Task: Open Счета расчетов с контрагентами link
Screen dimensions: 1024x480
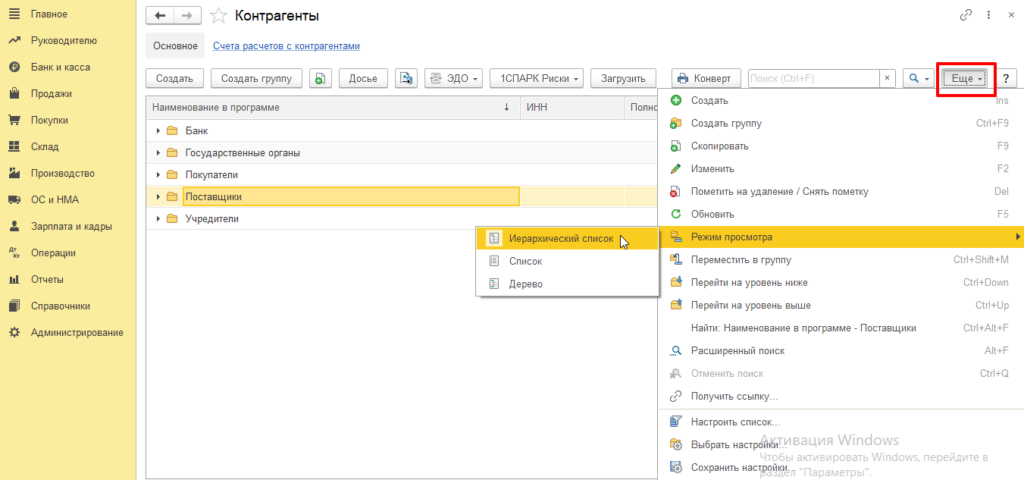Action: 286,46
